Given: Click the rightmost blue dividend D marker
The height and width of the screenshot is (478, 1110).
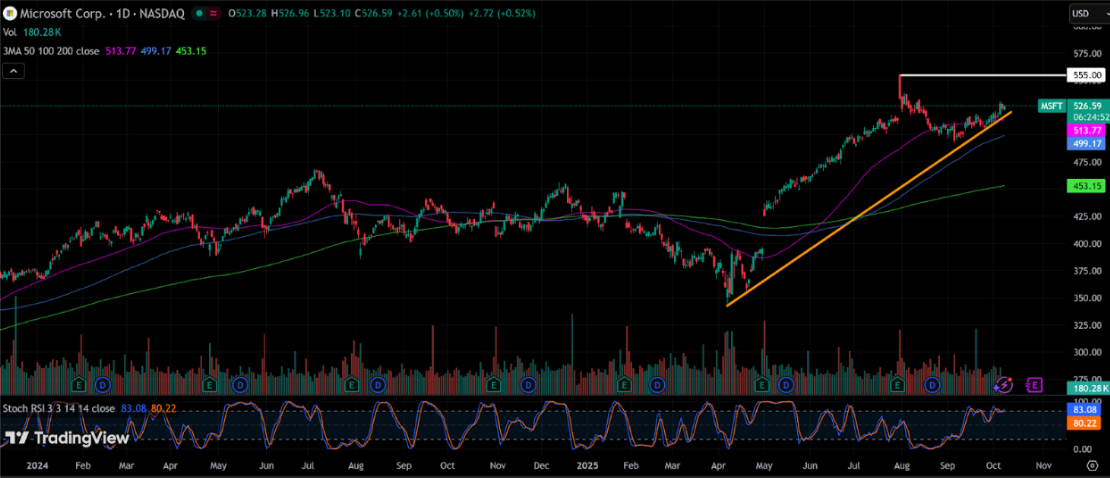Looking at the screenshot, I should (x=931, y=384).
